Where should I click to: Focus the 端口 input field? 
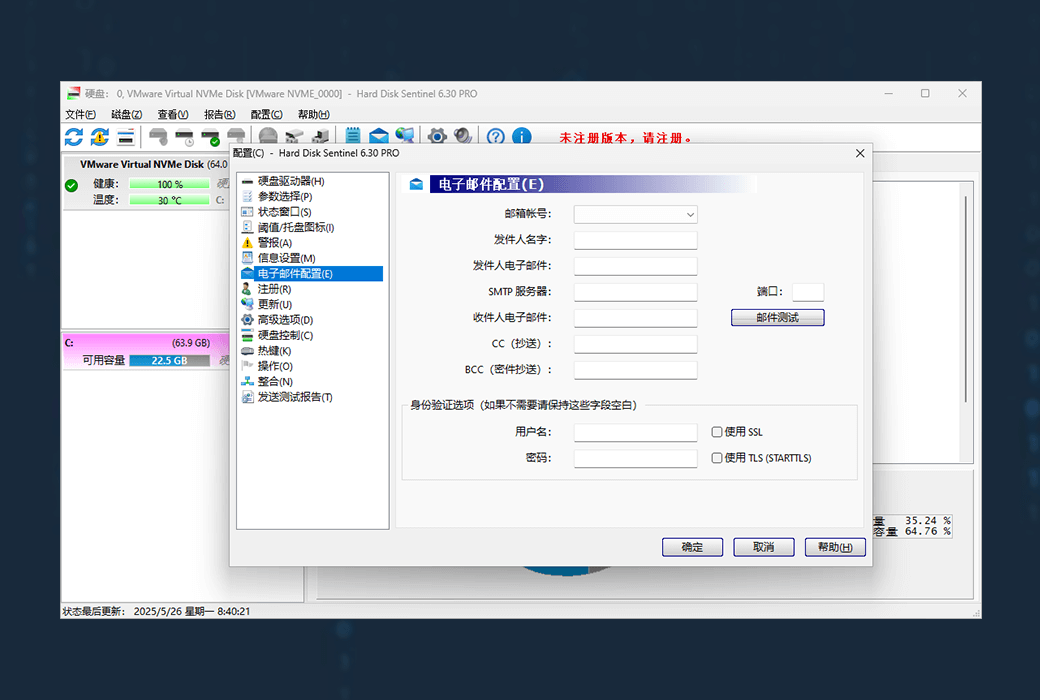point(808,292)
